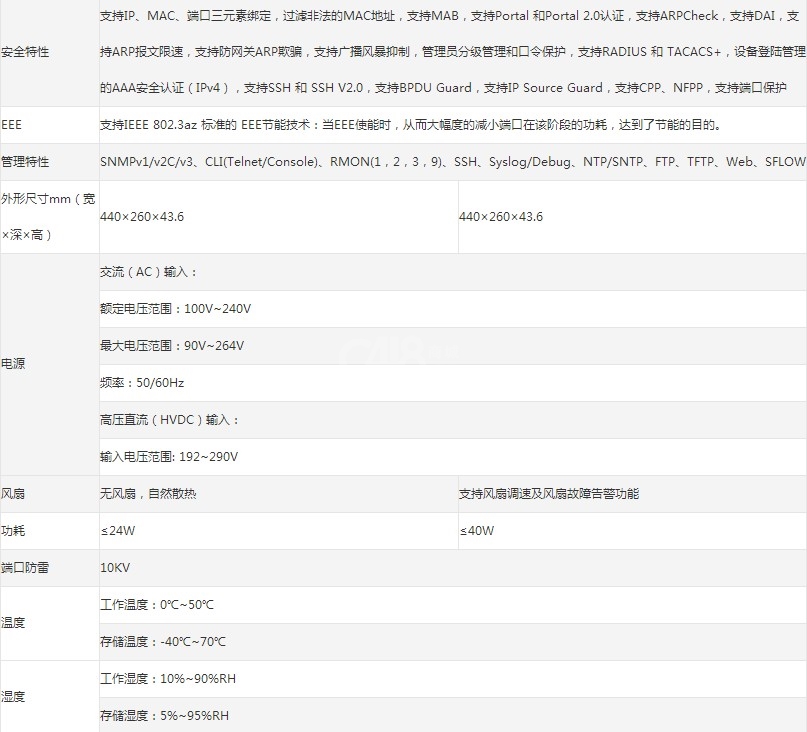
Task: Select the 频率 50/60Hz line
Action: click(x=142, y=383)
